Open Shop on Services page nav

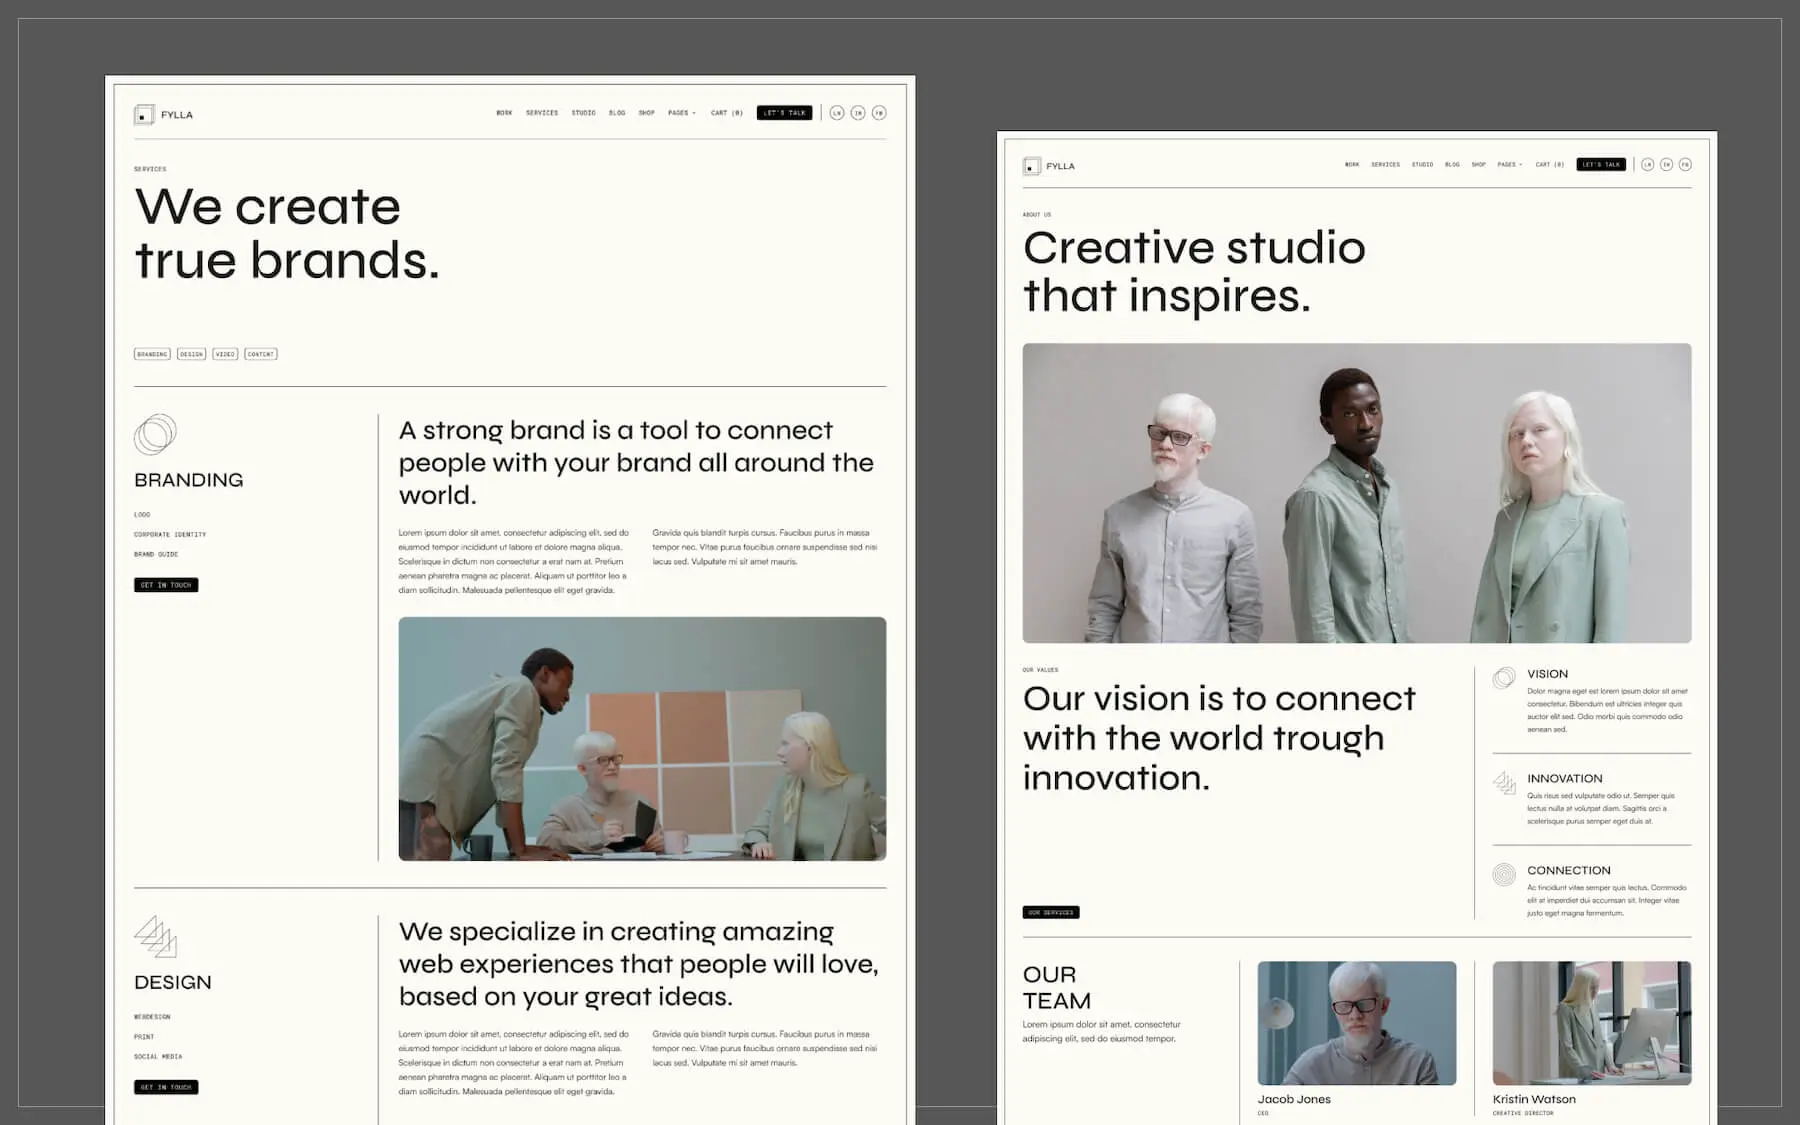(x=647, y=113)
